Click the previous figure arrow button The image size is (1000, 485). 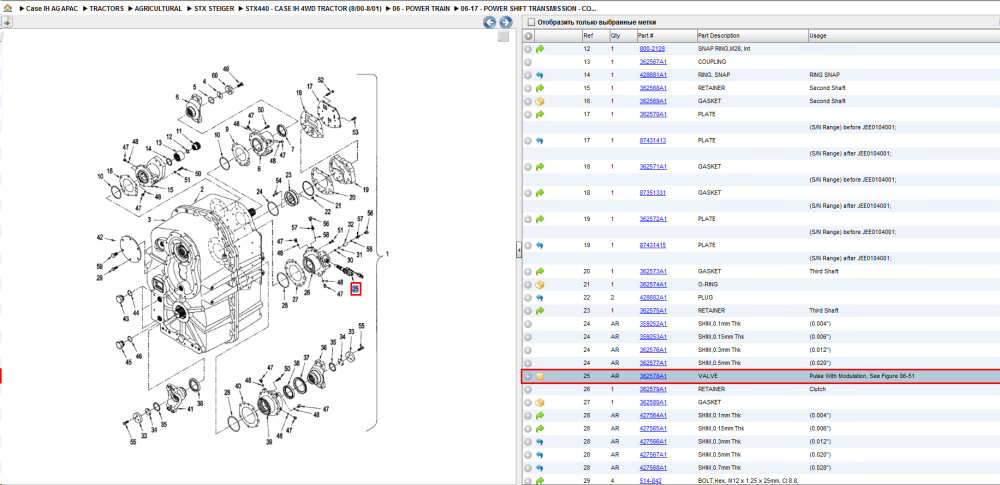(x=489, y=23)
